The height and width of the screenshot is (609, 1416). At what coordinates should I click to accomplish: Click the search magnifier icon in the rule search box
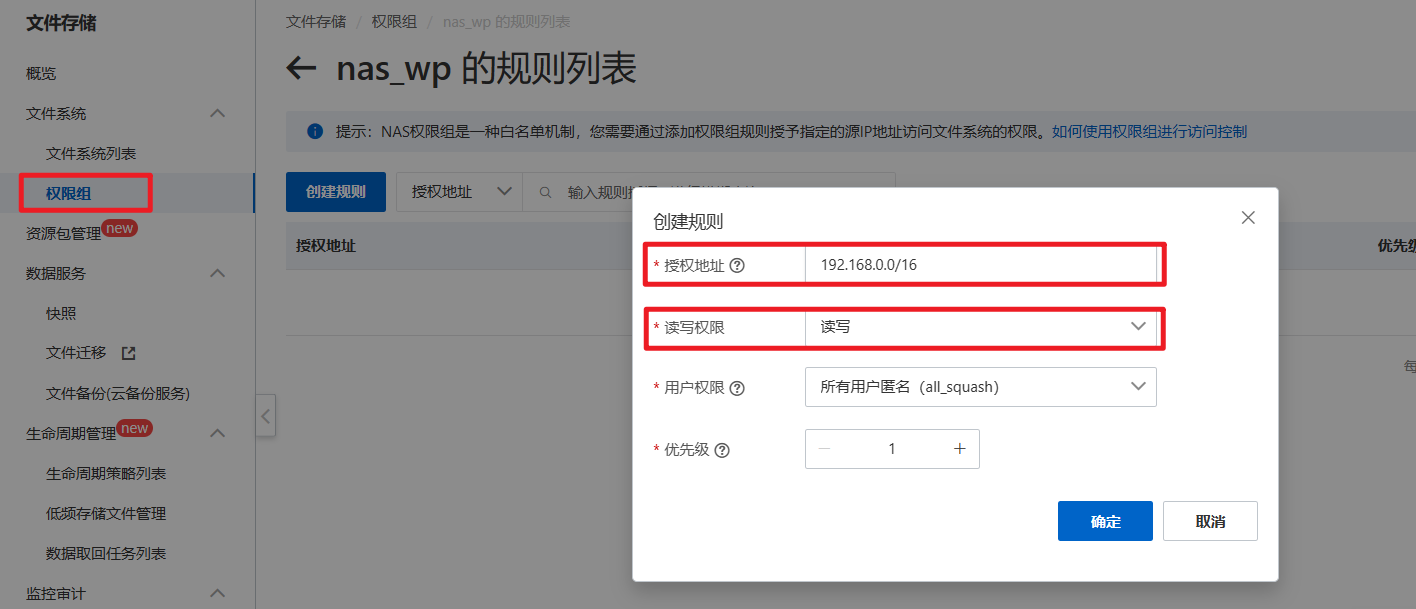pos(545,191)
